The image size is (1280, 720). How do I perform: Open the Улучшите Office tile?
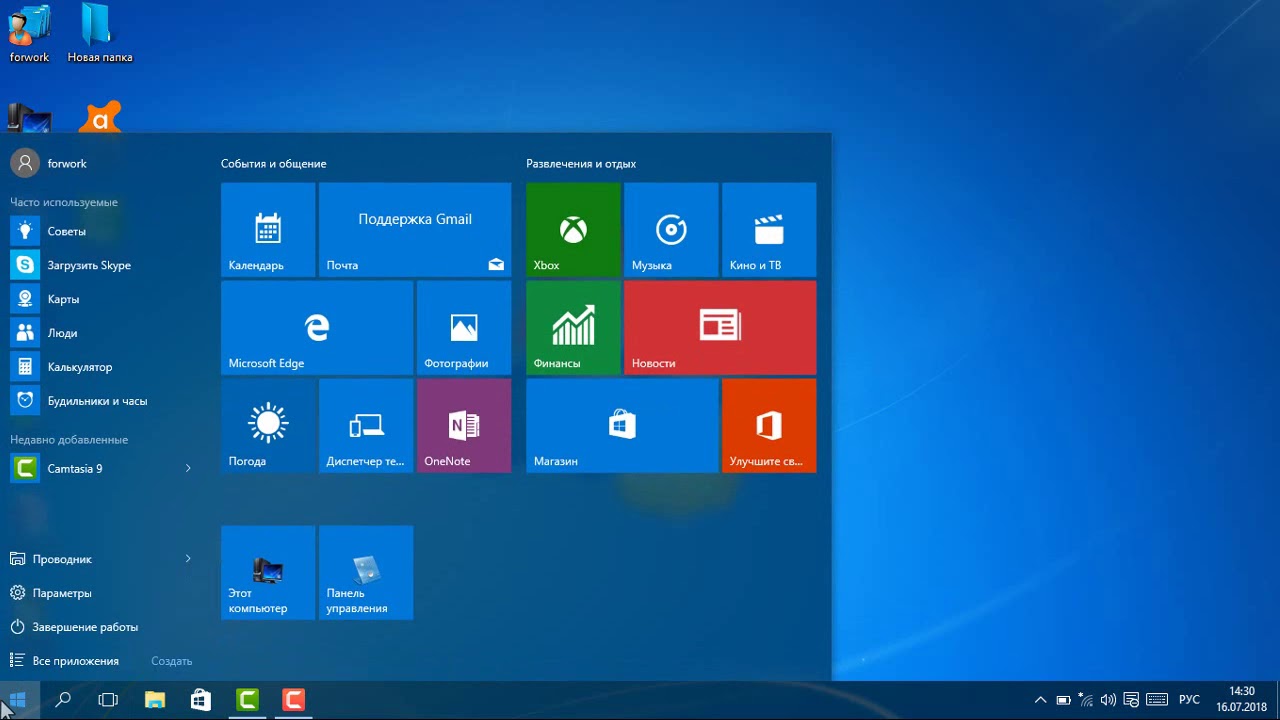[769, 425]
